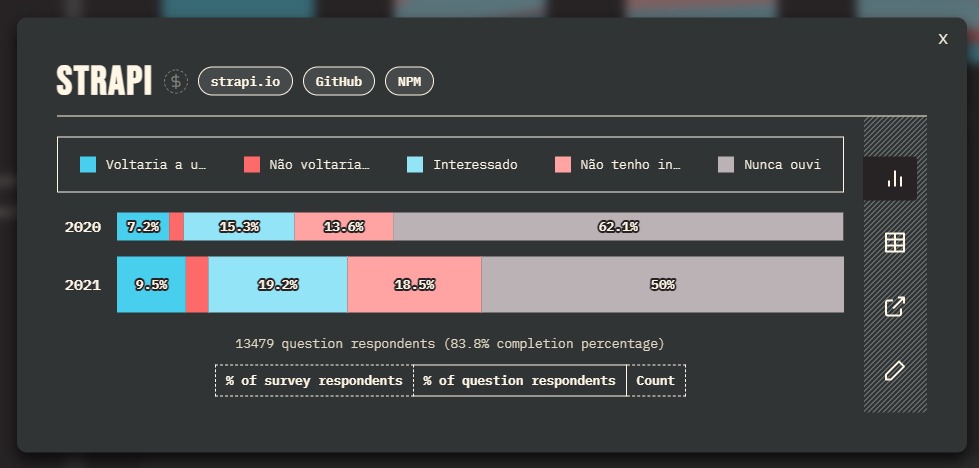Screen dimensions: 979x468
Task: Click the 'STRAPI' title heading
Action: pos(104,81)
